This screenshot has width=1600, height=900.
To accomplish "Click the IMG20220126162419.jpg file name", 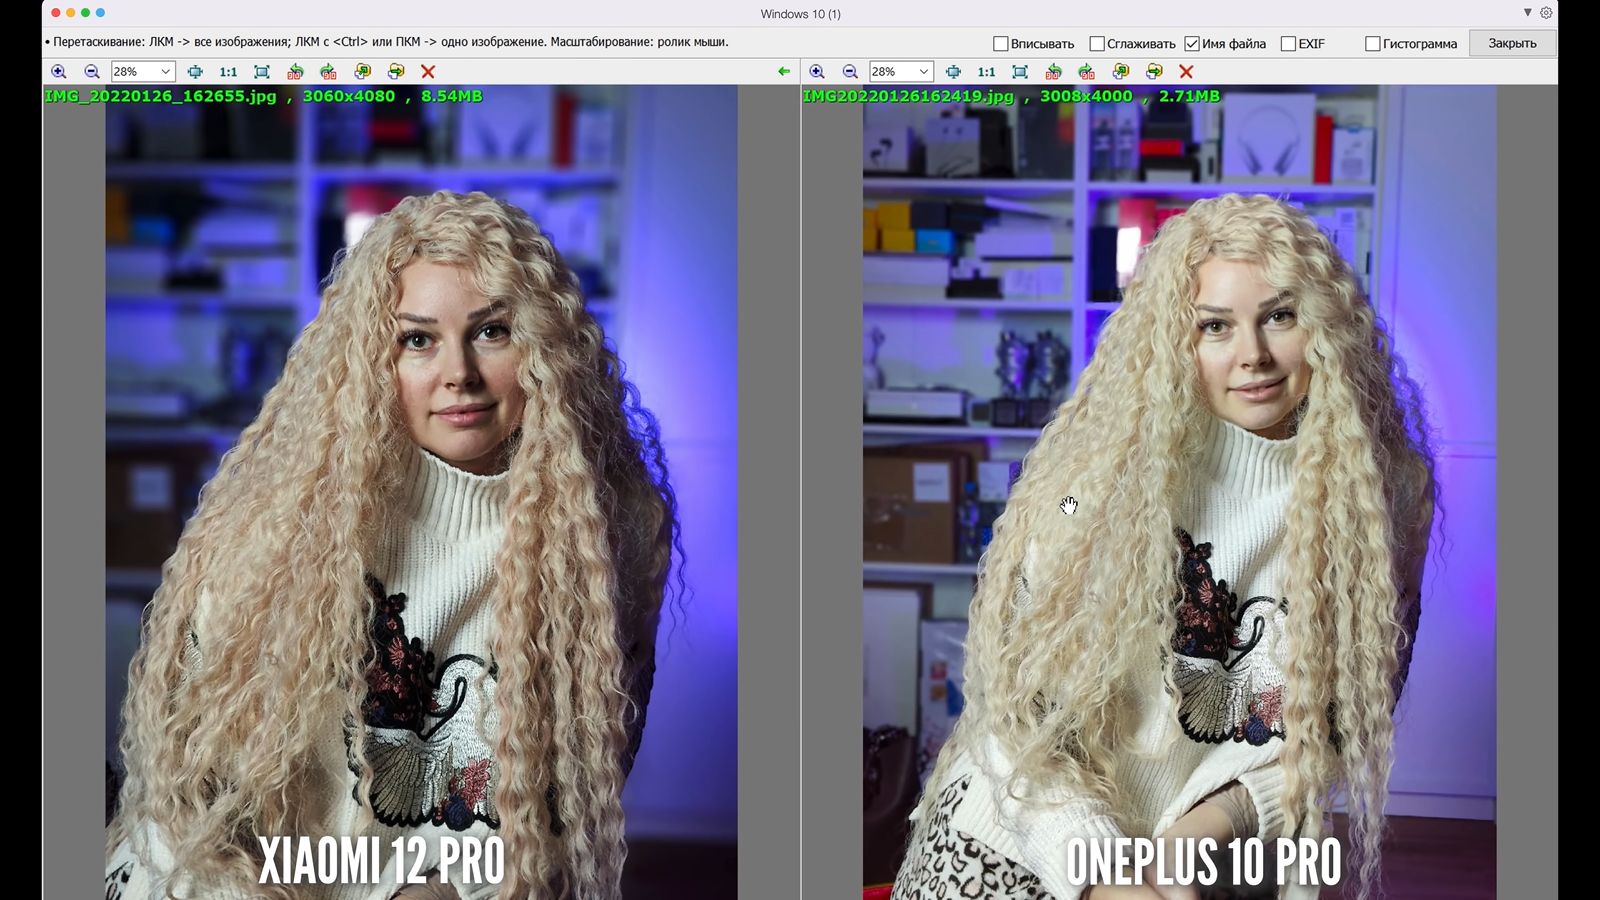I will [908, 96].
